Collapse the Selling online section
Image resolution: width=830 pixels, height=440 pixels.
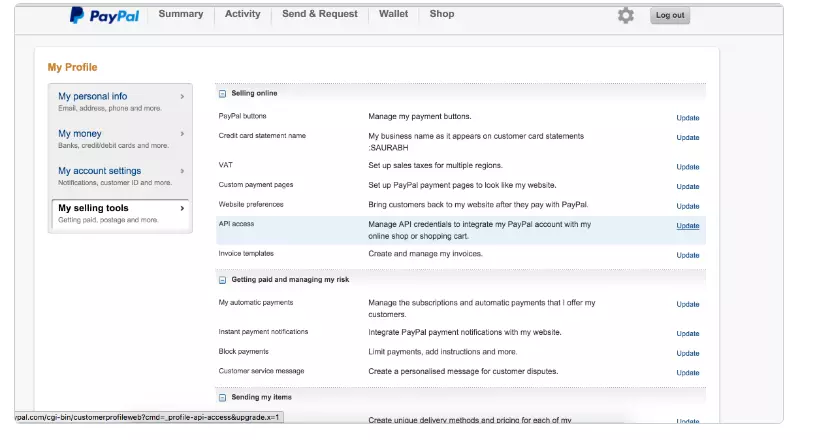point(222,94)
